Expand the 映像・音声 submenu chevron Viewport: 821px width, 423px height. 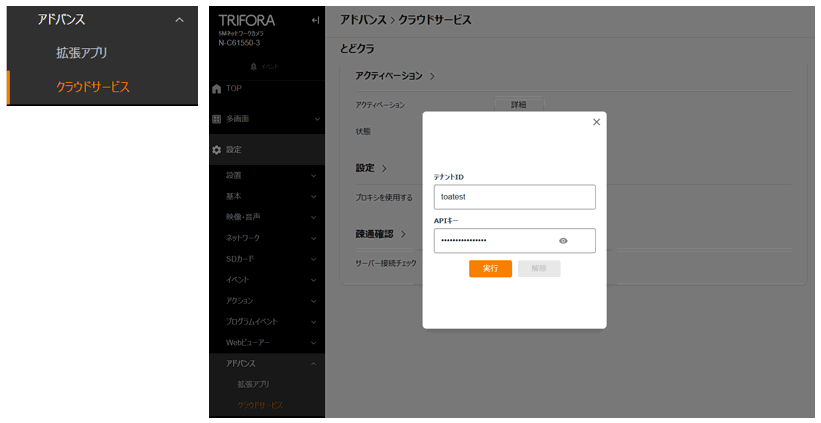314,218
